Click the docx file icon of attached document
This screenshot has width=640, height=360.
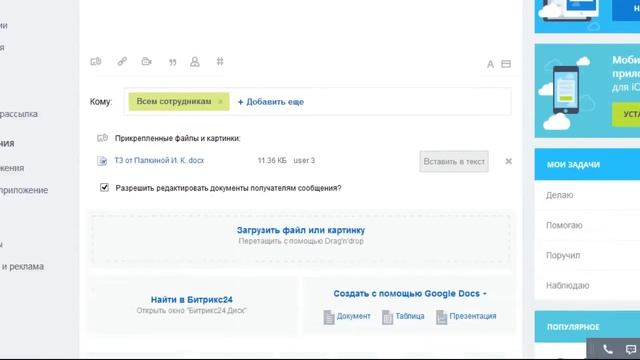(x=102, y=161)
